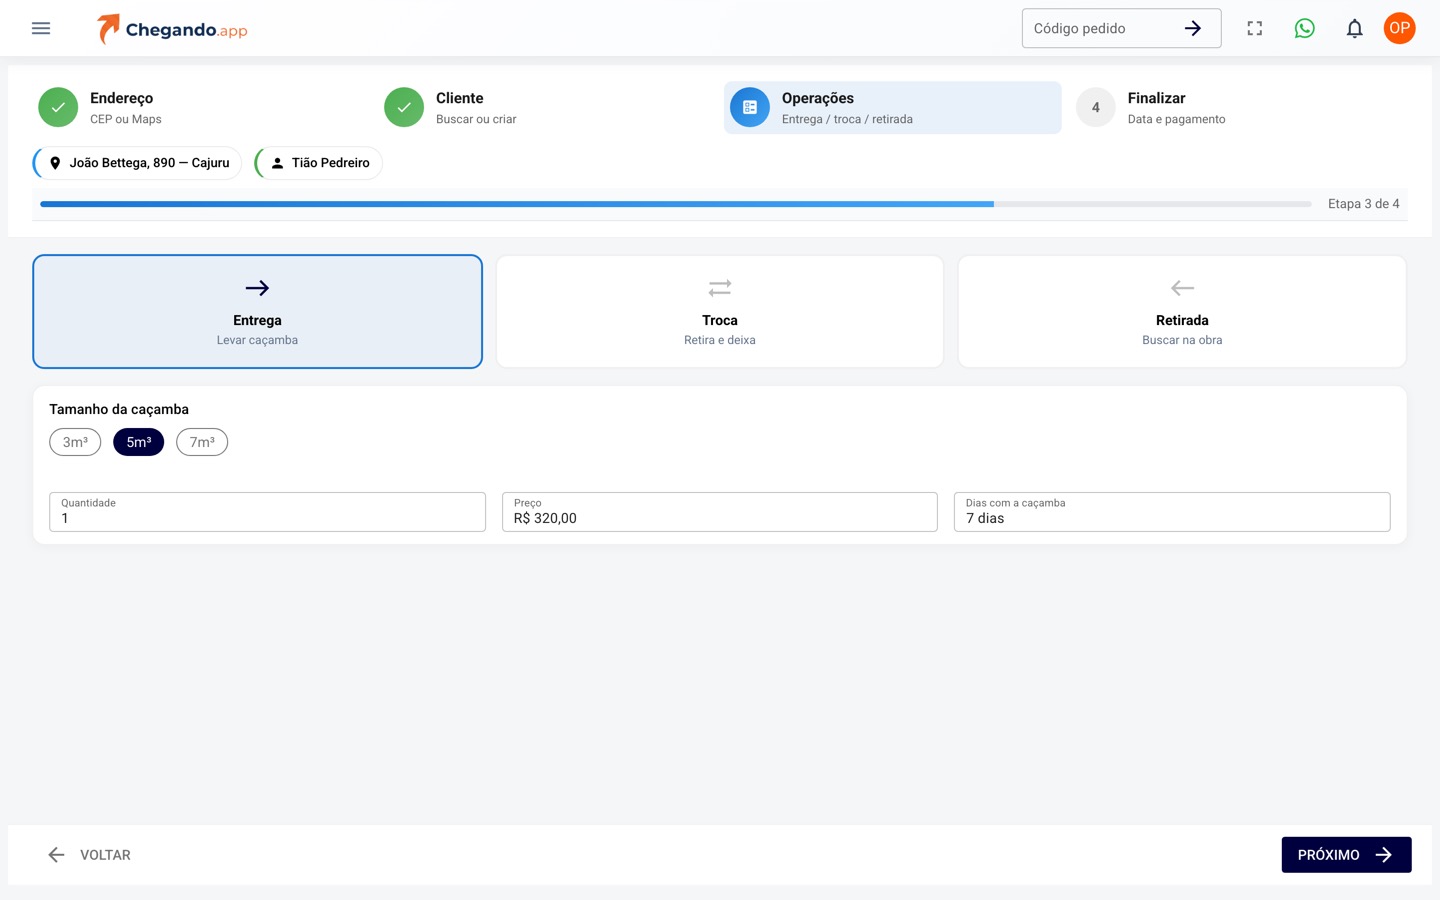Image resolution: width=1440 pixels, height=900 pixels.
Task: Choose the Retirada operation label
Action: 1182,320
